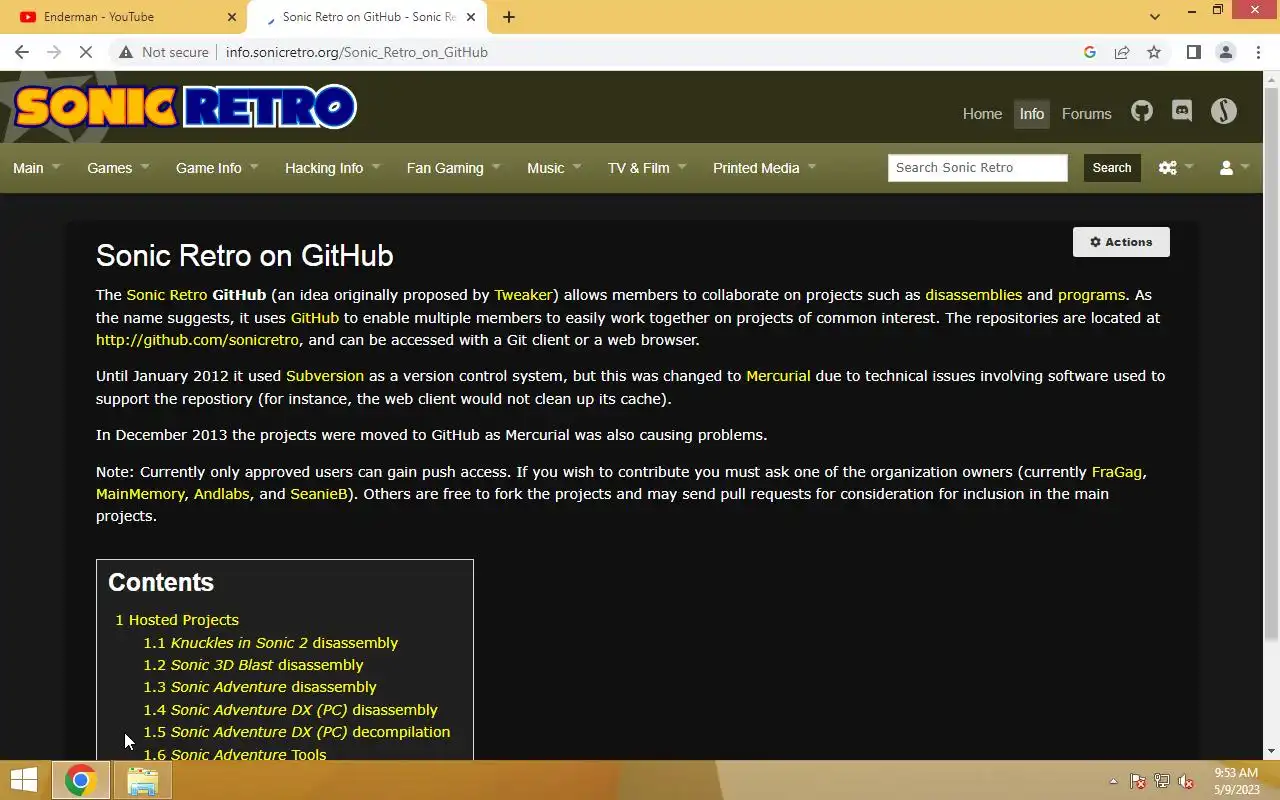
Task: Click the Action Center flag icon
Action: pyautogui.click(x=1138, y=781)
